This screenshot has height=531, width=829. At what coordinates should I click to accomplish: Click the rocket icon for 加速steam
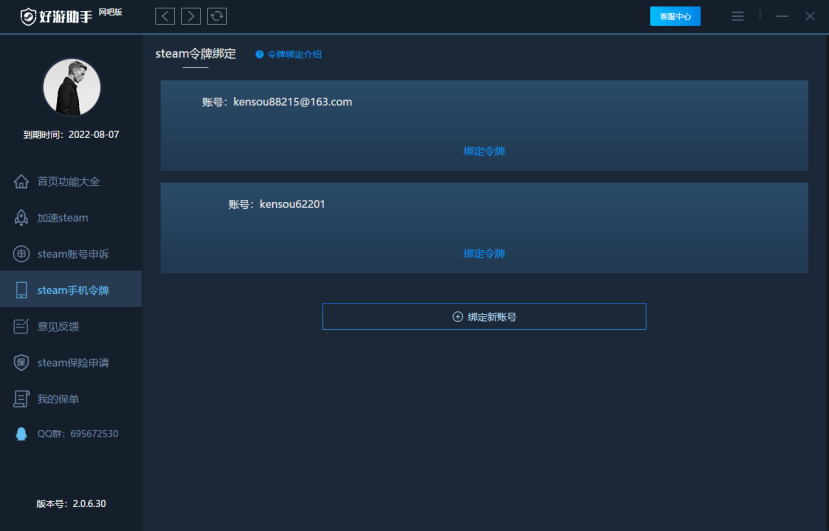pos(21,217)
